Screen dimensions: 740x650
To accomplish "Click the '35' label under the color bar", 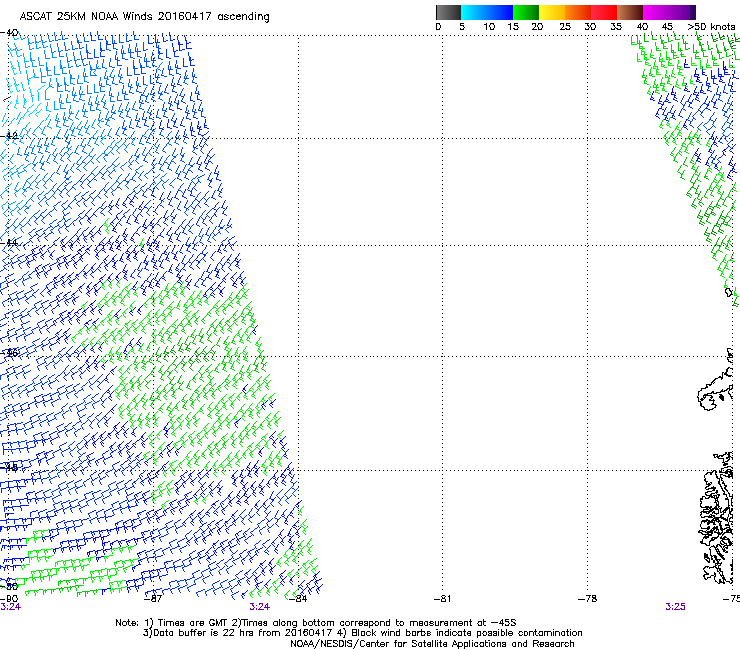I will pyautogui.click(x=616, y=27).
